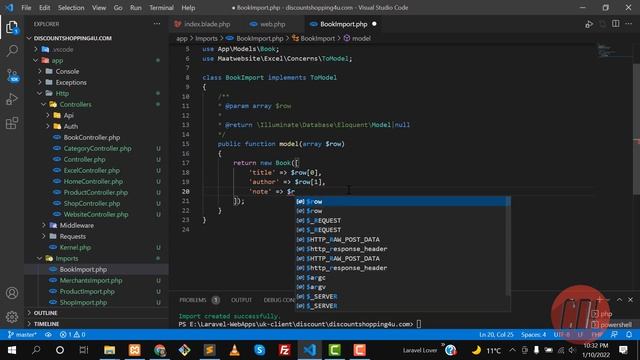The width and height of the screenshot is (640, 360).
Task: Open the Extensions view
Action: [12, 122]
